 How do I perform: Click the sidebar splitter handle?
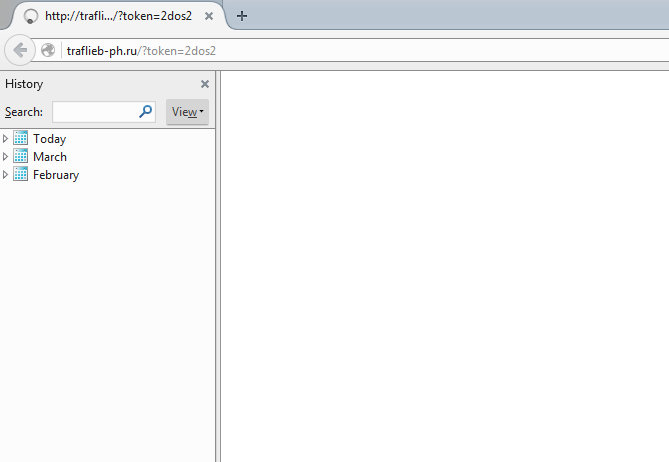(x=218, y=267)
